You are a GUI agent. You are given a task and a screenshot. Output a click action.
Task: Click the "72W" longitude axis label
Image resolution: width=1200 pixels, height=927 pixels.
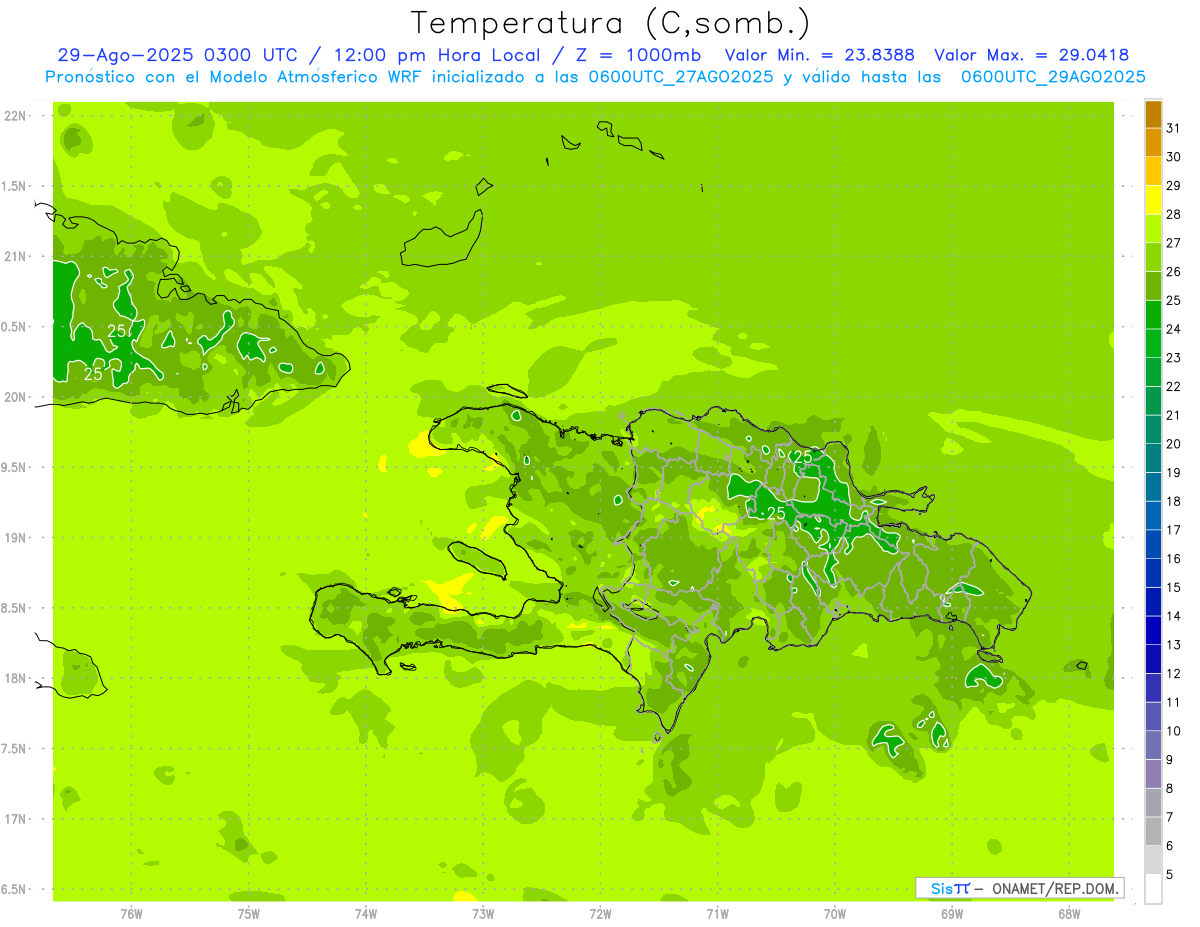[x=600, y=914]
